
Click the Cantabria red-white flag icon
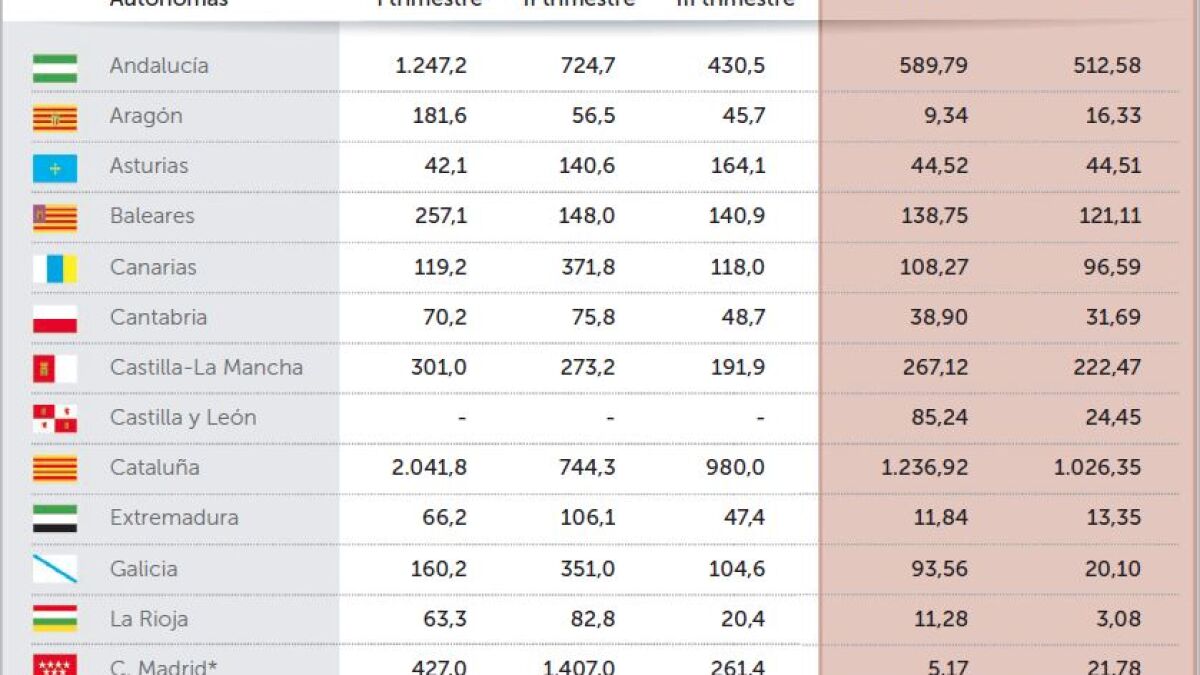pos(55,319)
